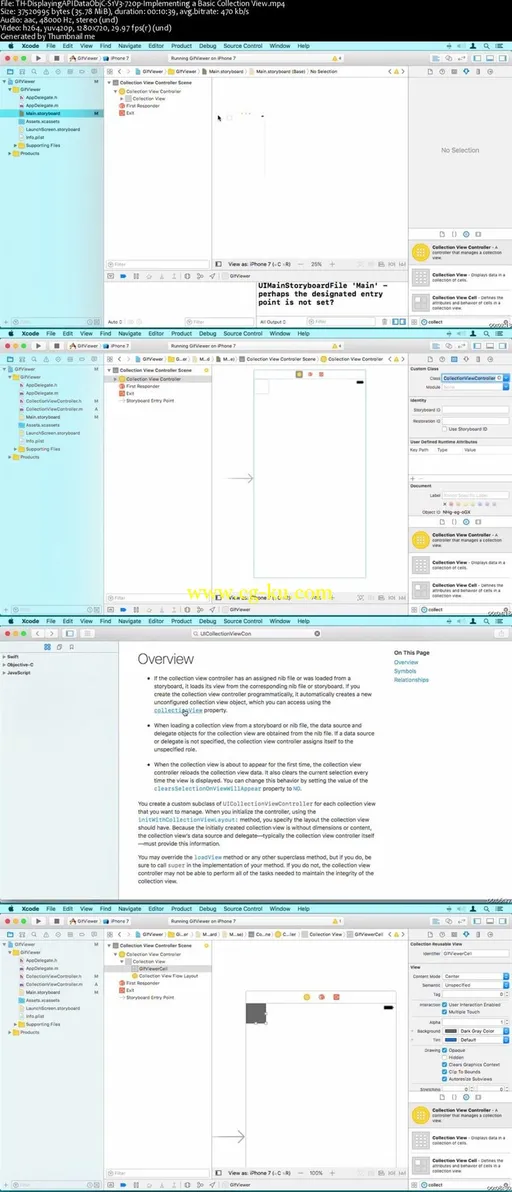512x1192 pixels.
Task: Open the File menu in the No Selection frame
Action: (51, 46)
